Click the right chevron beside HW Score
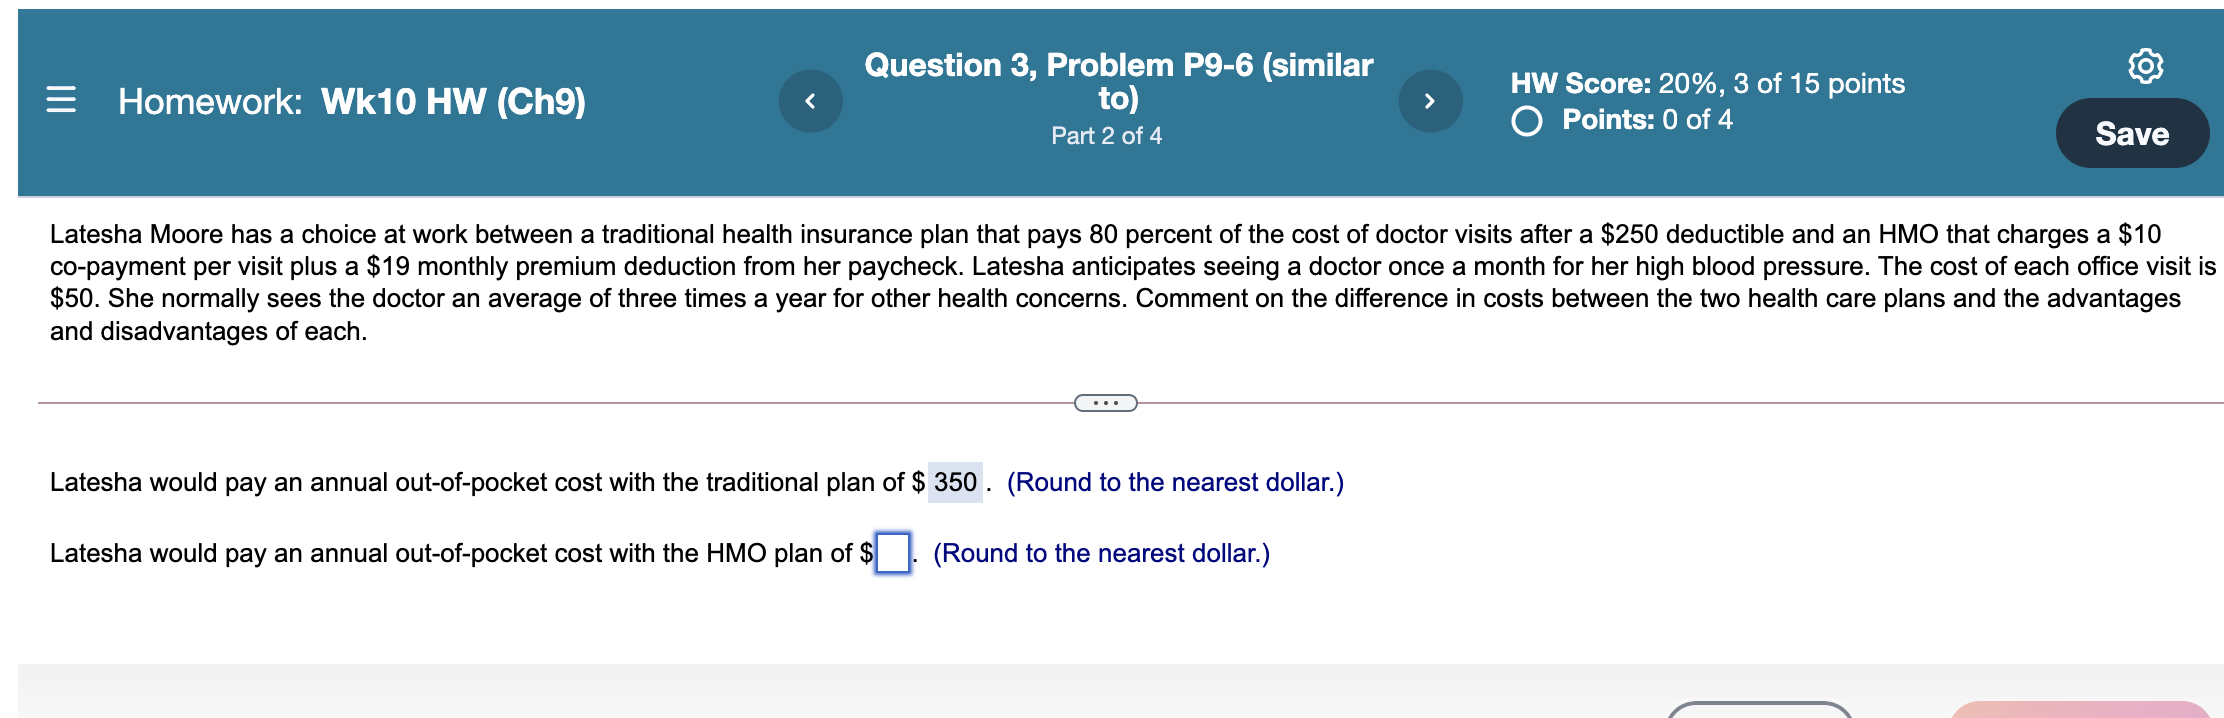 pos(1430,99)
